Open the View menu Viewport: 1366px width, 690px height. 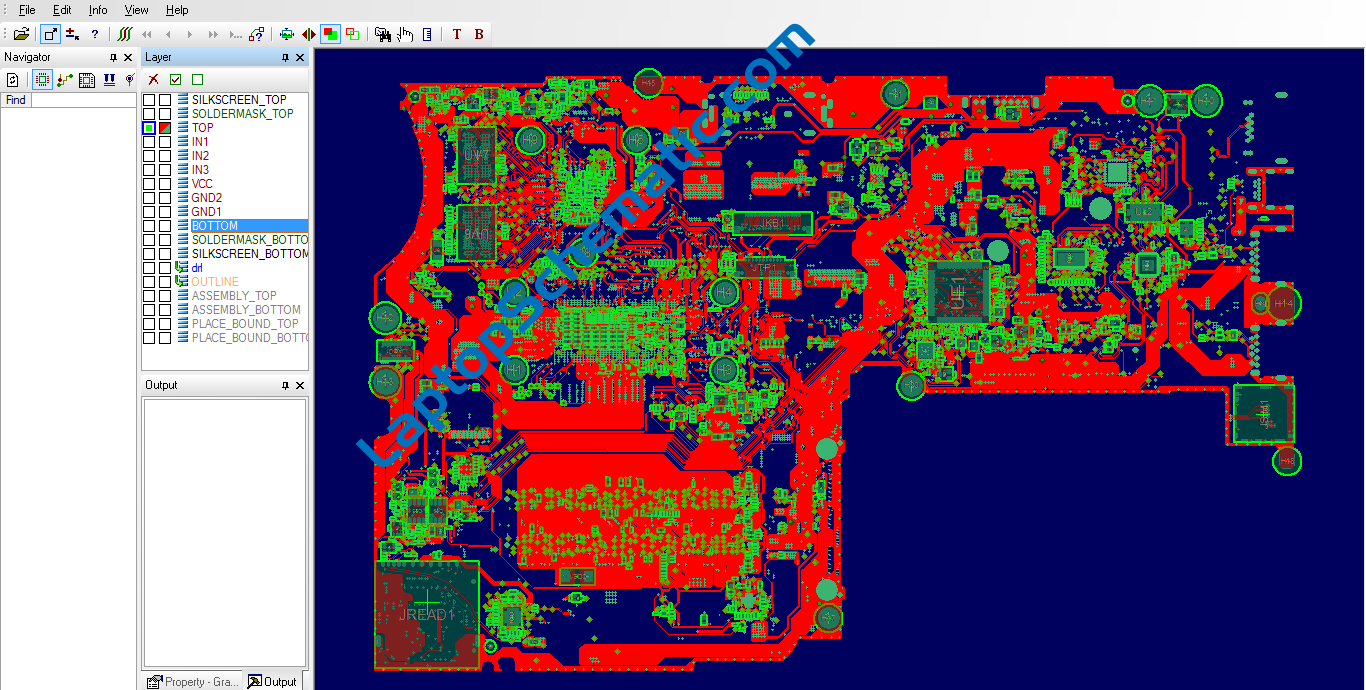137,10
